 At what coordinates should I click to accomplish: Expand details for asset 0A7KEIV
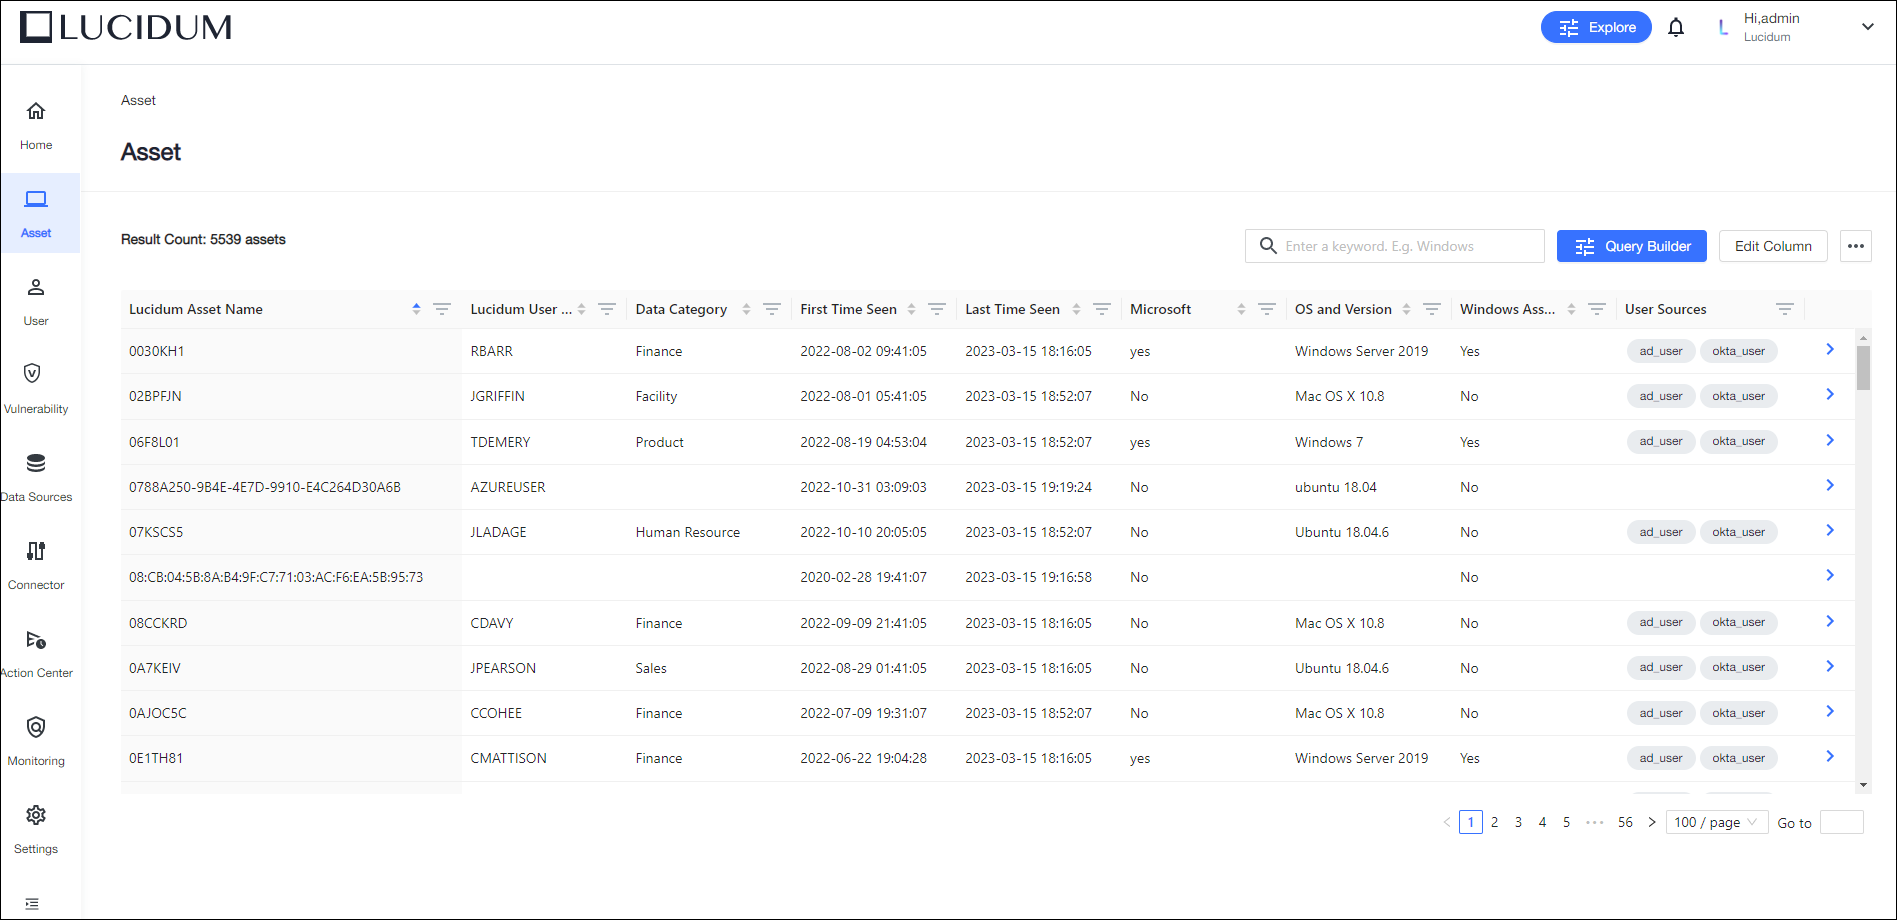(x=1830, y=666)
